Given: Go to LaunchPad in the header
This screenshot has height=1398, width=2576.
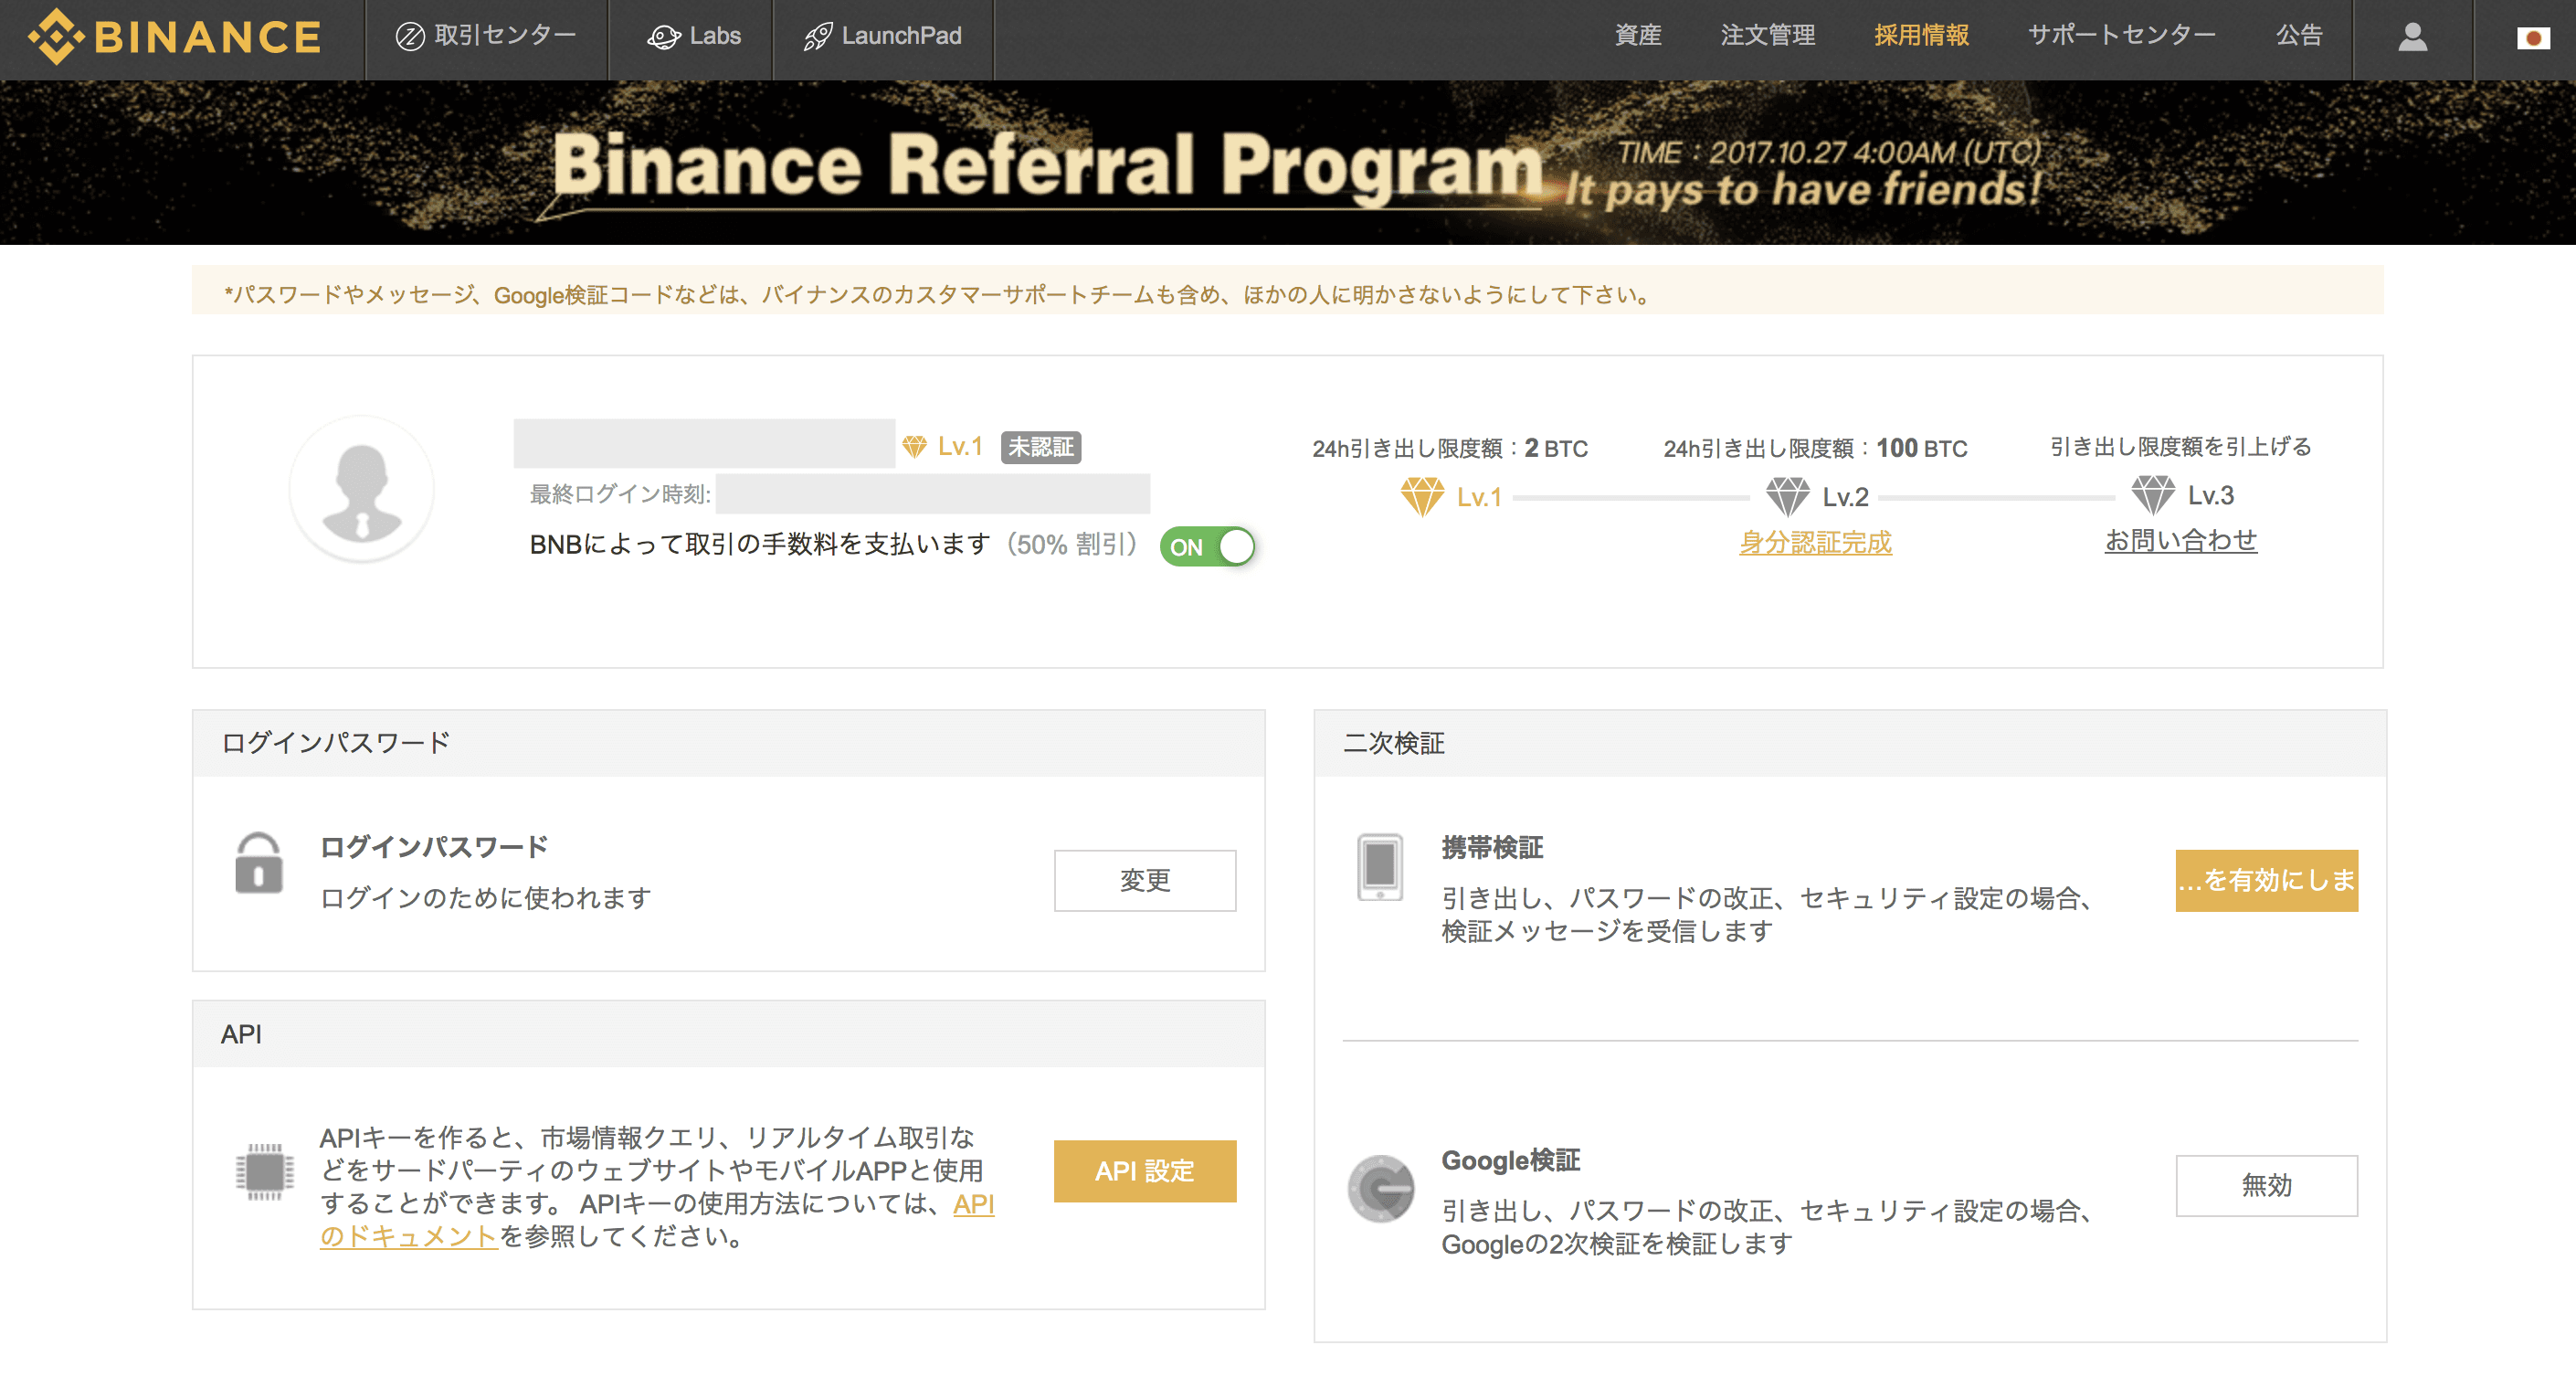Looking at the screenshot, I should [882, 37].
